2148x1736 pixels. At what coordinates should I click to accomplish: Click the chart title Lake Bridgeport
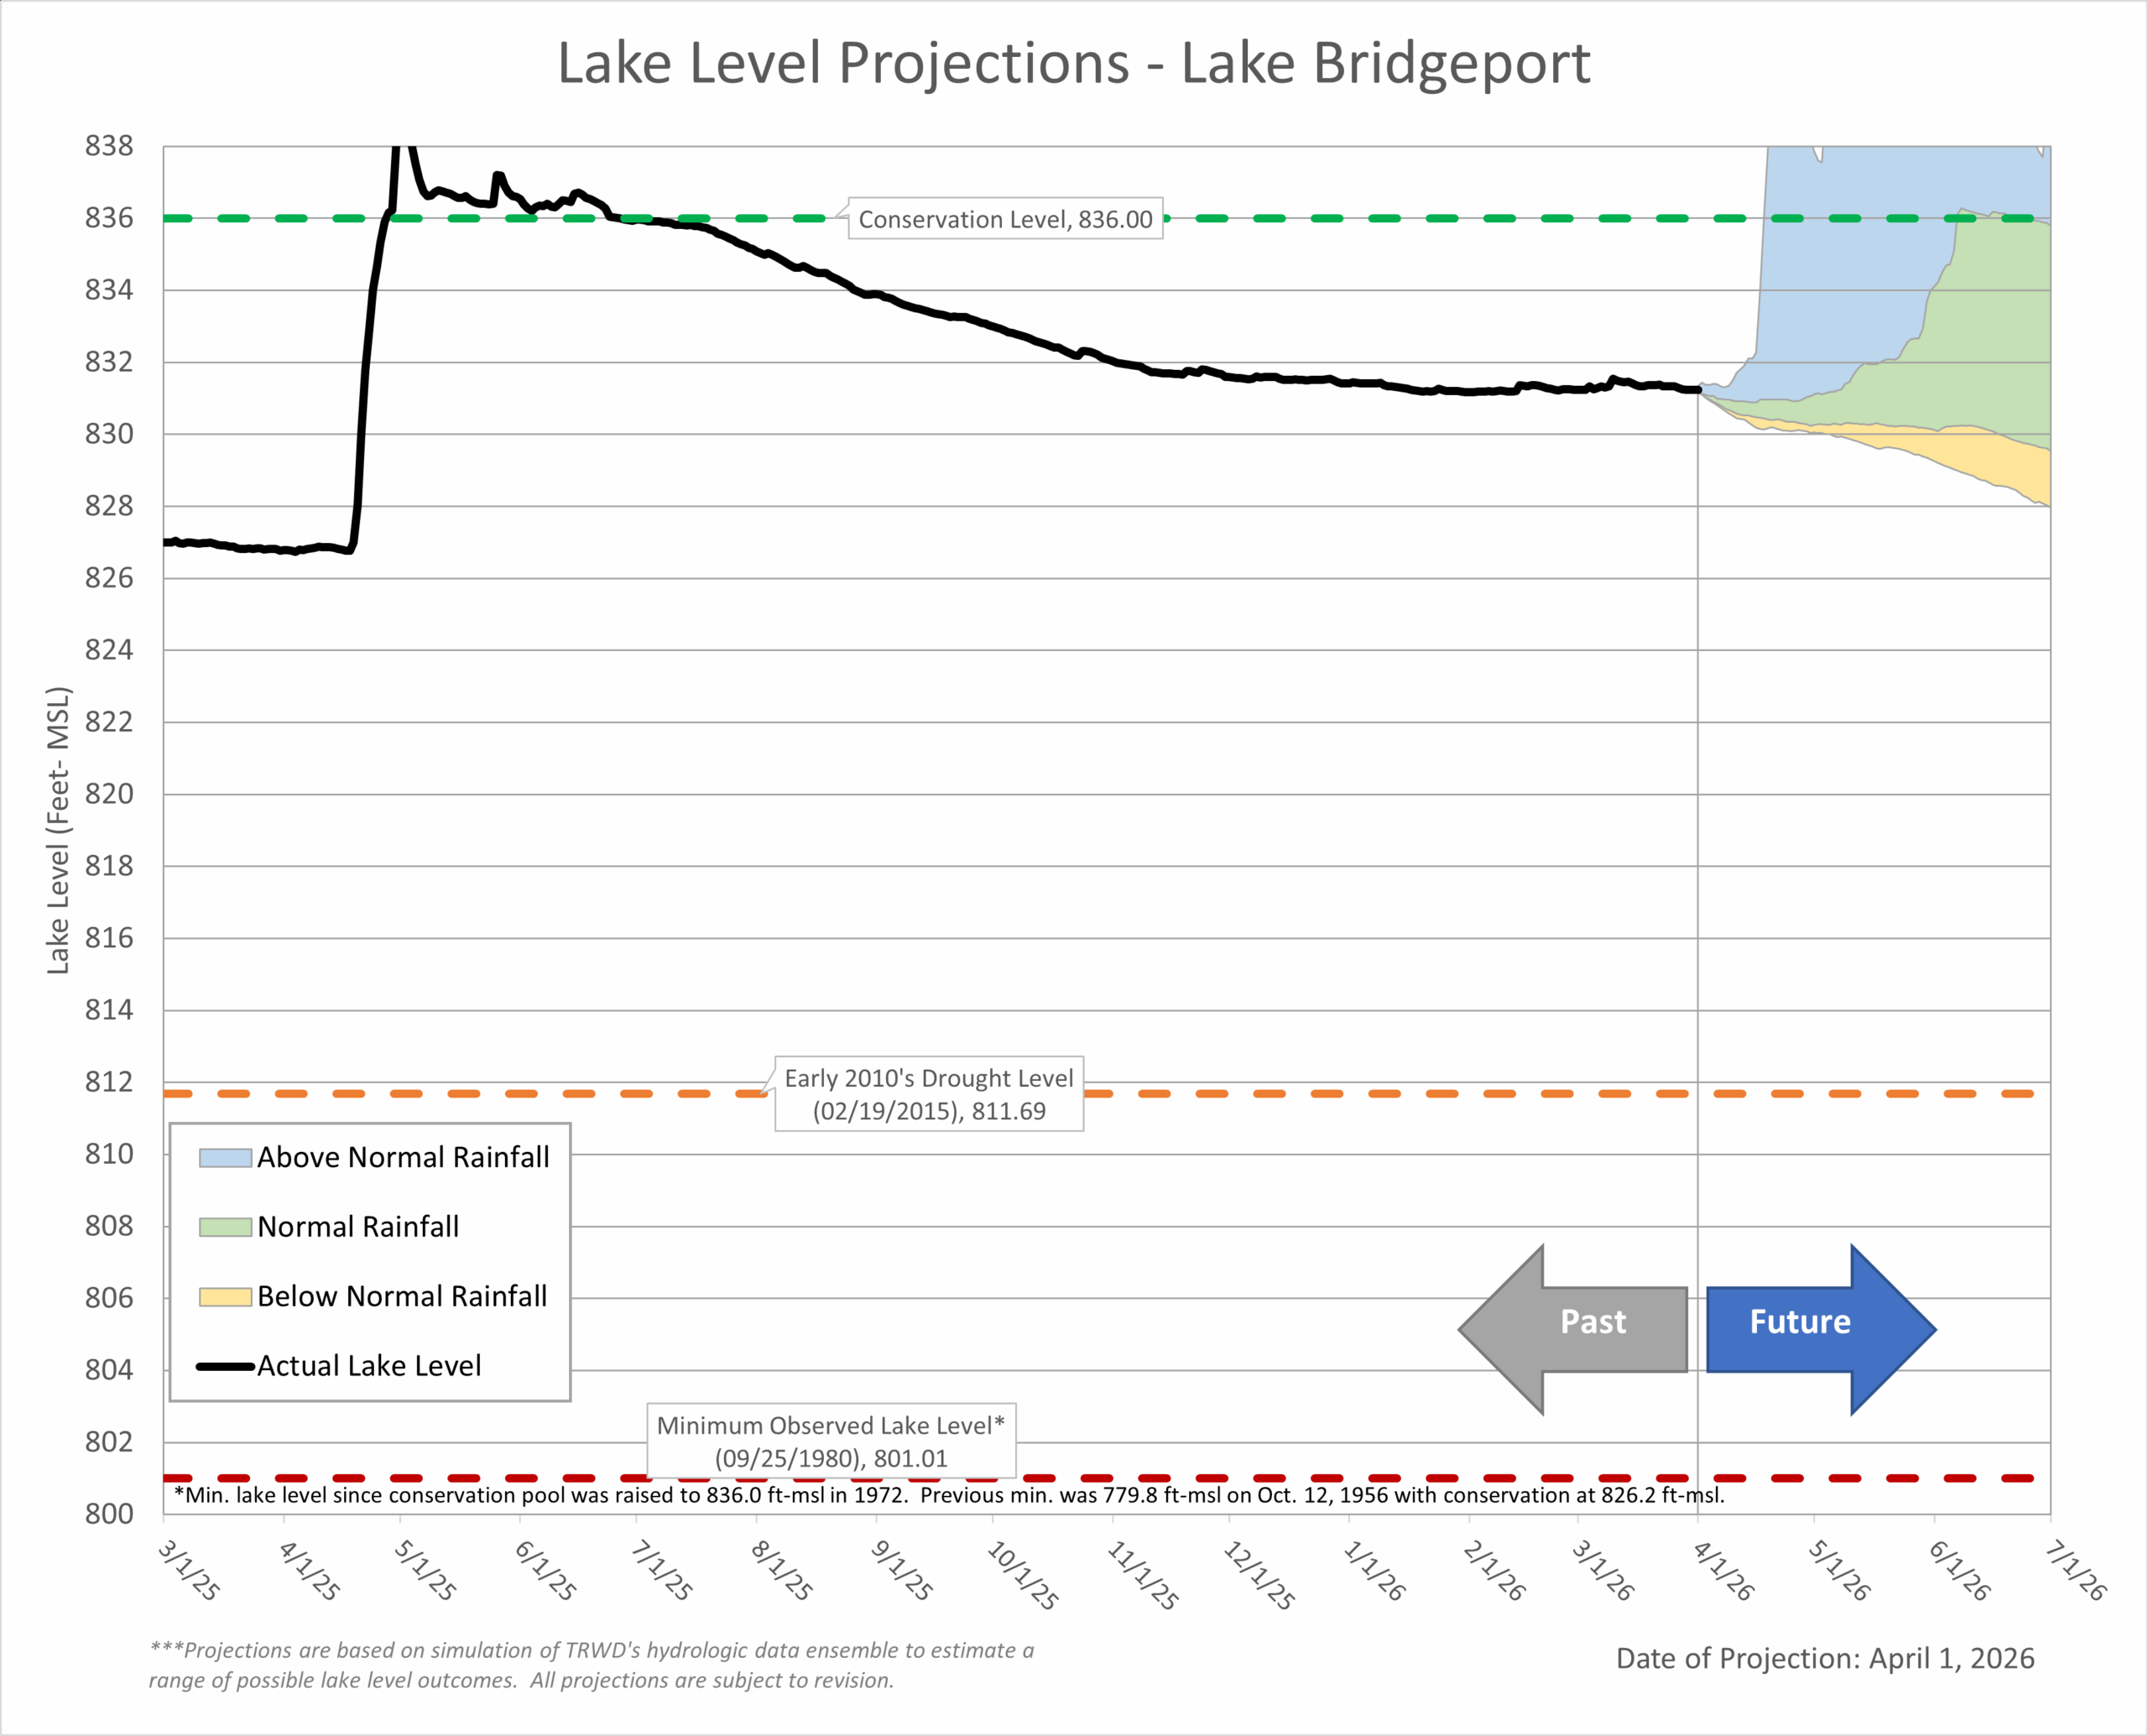[1073, 64]
